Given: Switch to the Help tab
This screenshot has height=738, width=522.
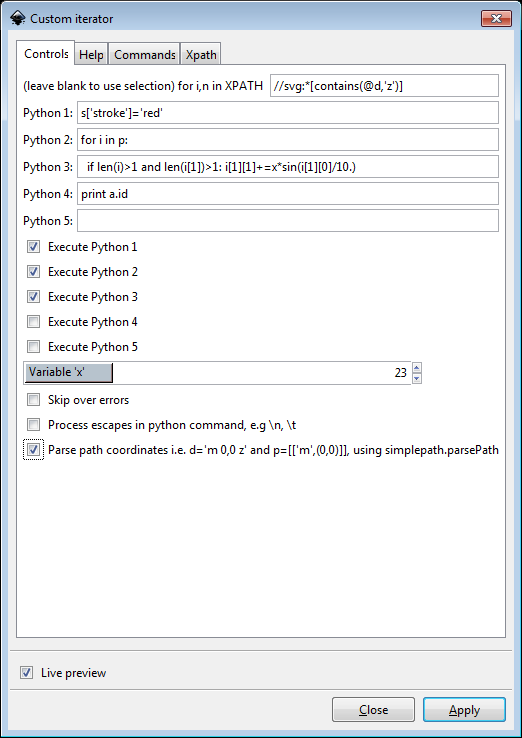Looking at the screenshot, I should [91, 55].
